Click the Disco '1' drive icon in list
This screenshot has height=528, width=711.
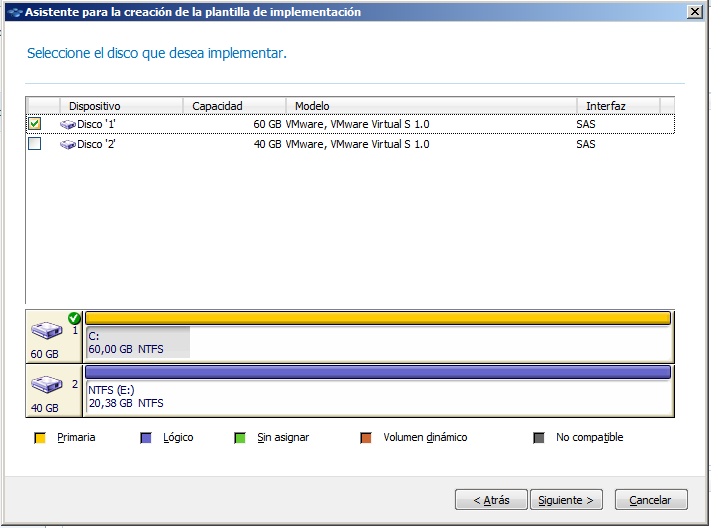[68, 124]
